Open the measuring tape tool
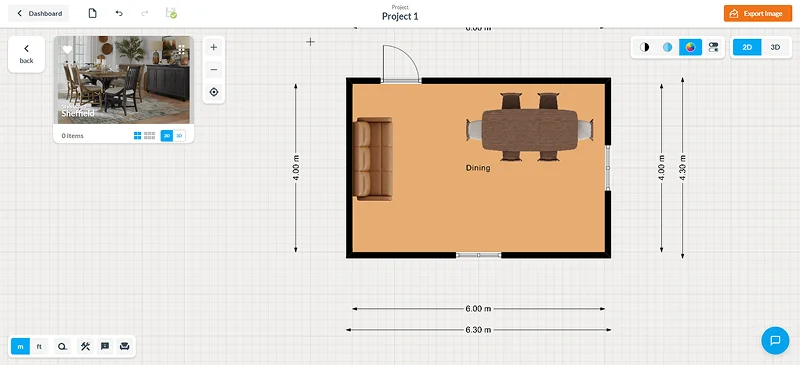Viewport: 800px width, 365px height. [63, 347]
